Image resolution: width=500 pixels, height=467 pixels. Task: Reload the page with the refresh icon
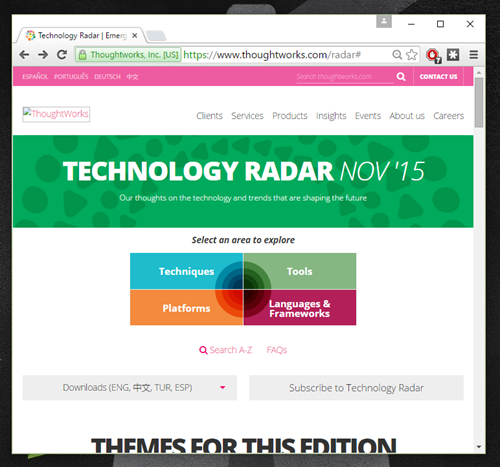pos(62,54)
